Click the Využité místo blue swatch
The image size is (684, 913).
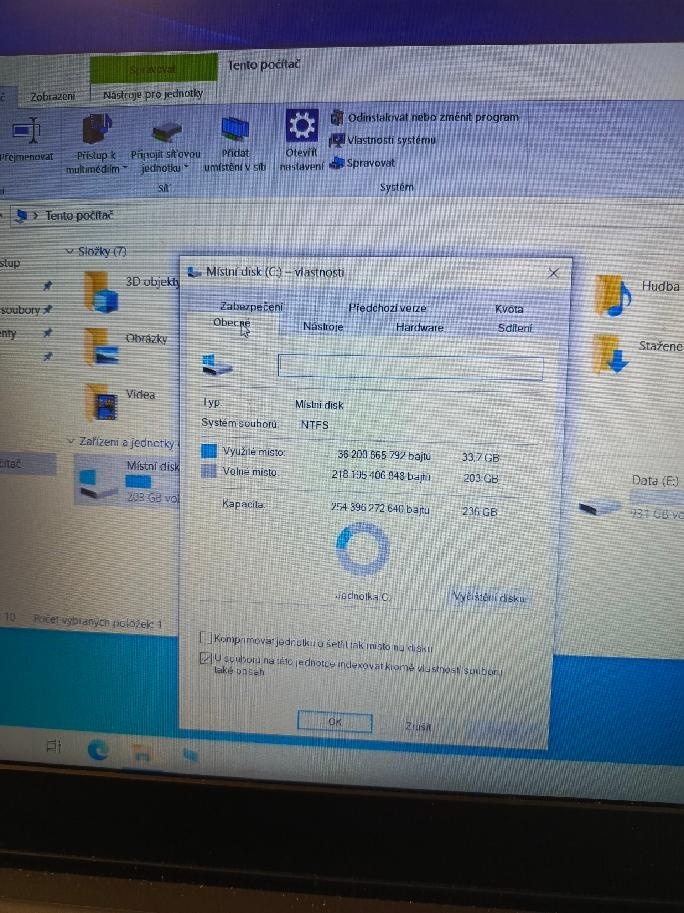point(209,451)
